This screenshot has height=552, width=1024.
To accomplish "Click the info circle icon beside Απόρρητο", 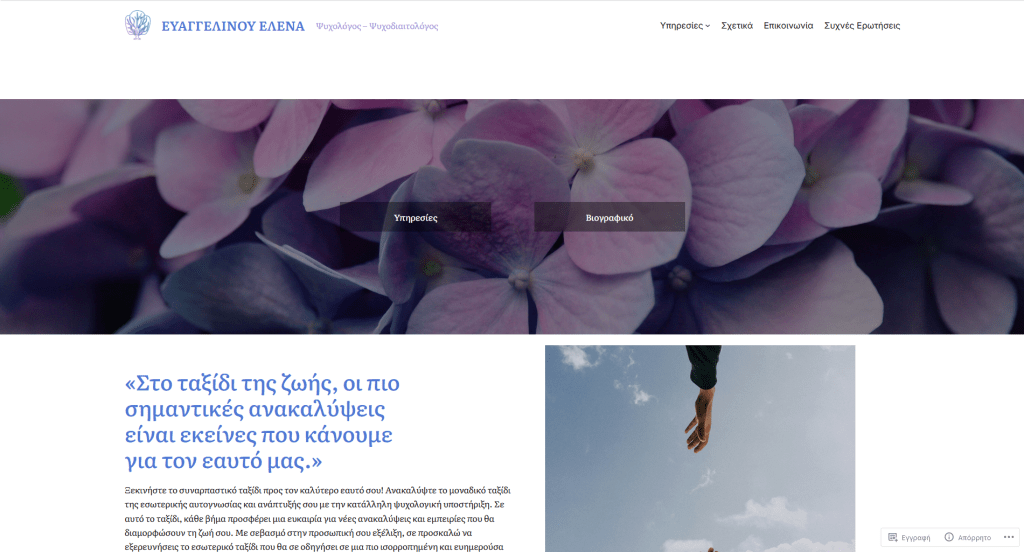I will (949, 537).
